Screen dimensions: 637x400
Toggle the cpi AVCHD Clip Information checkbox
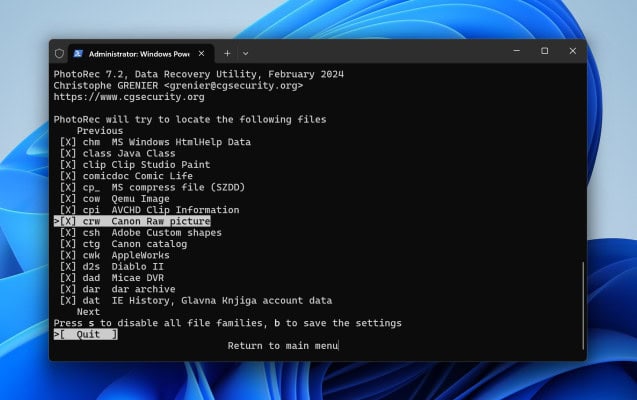(x=68, y=210)
